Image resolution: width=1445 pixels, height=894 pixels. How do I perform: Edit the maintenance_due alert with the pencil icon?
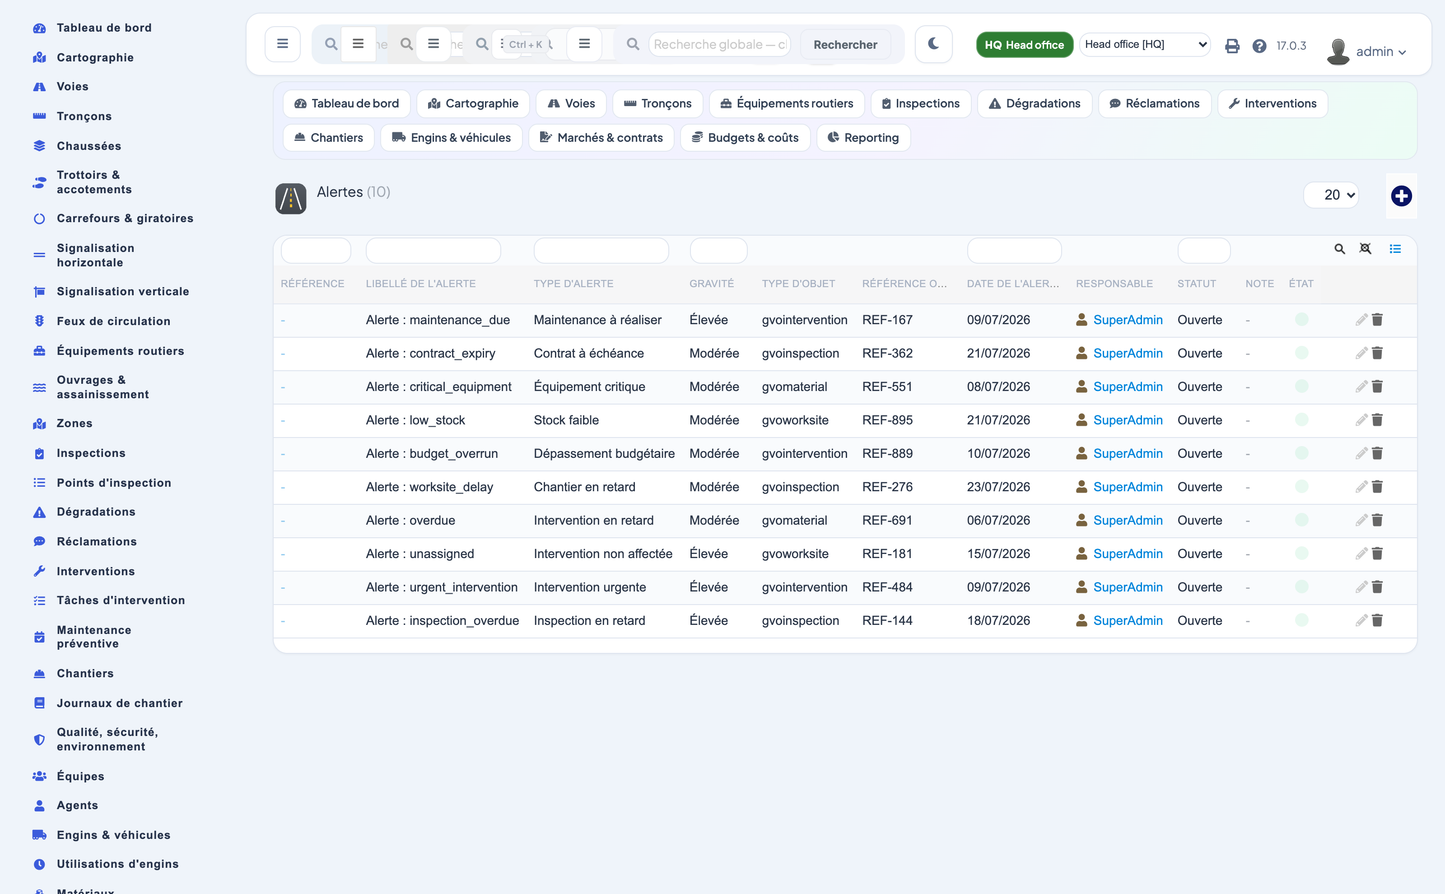[x=1361, y=320]
